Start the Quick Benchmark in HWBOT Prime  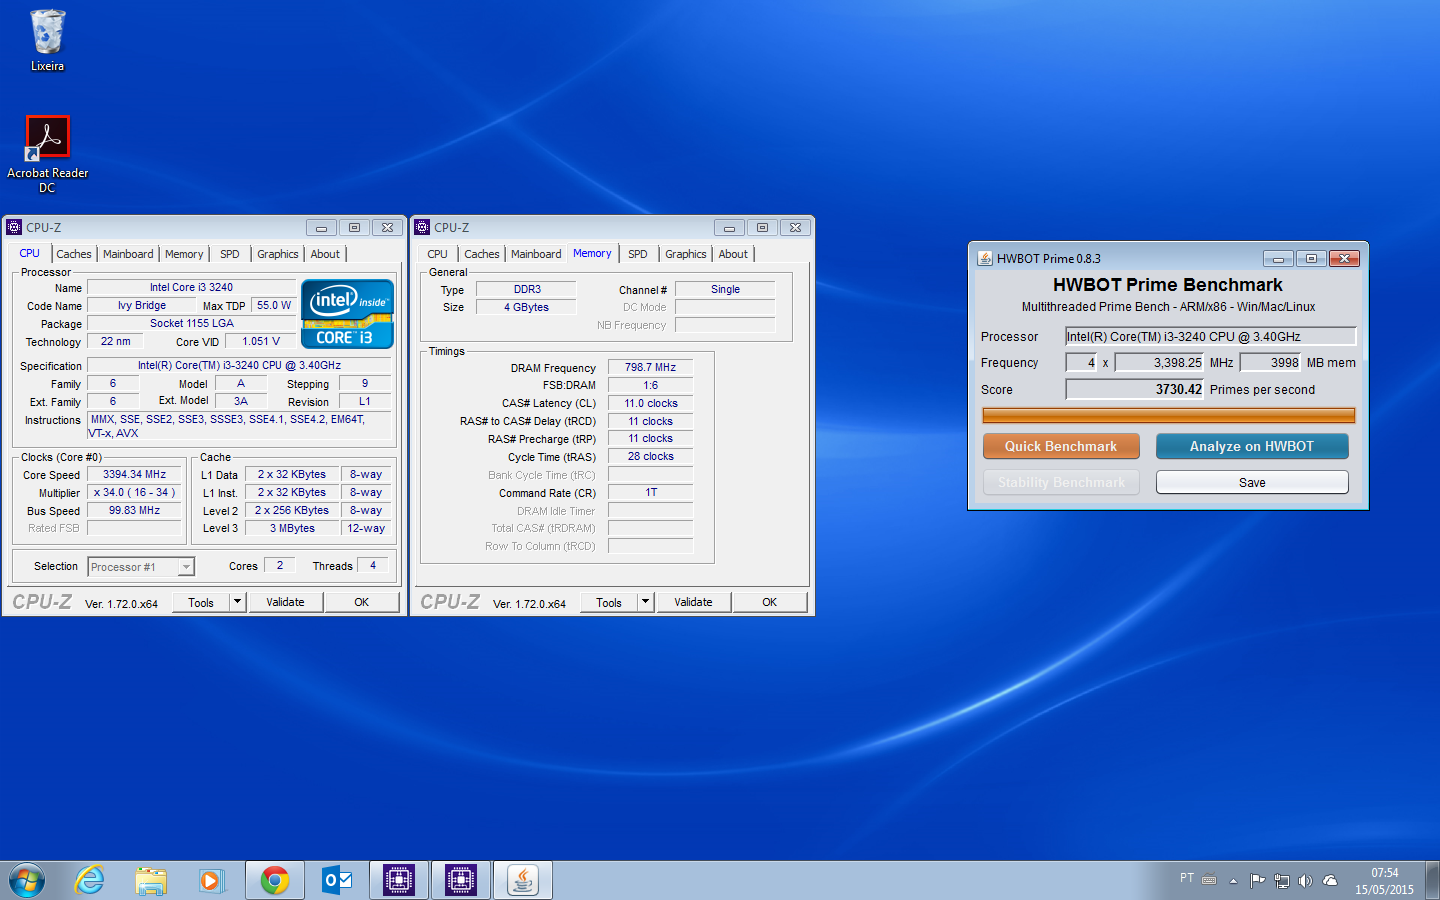(x=1061, y=446)
